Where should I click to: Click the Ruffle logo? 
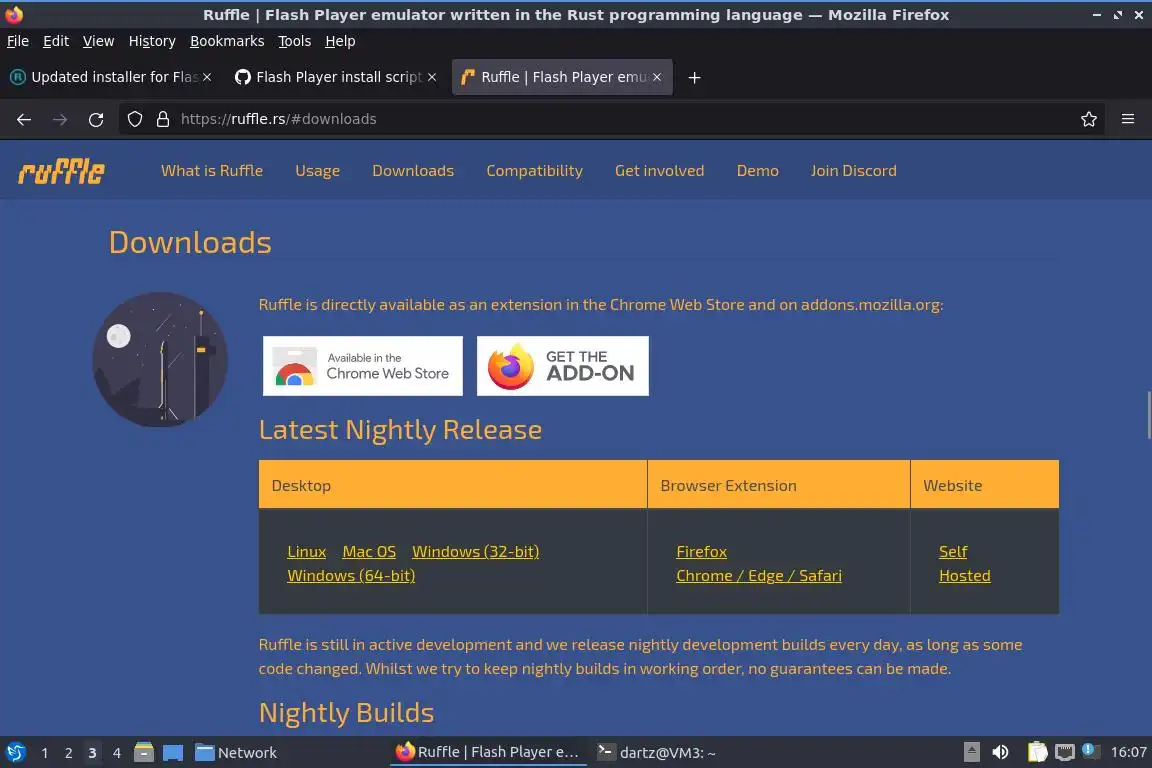pyautogui.click(x=61, y=171)
